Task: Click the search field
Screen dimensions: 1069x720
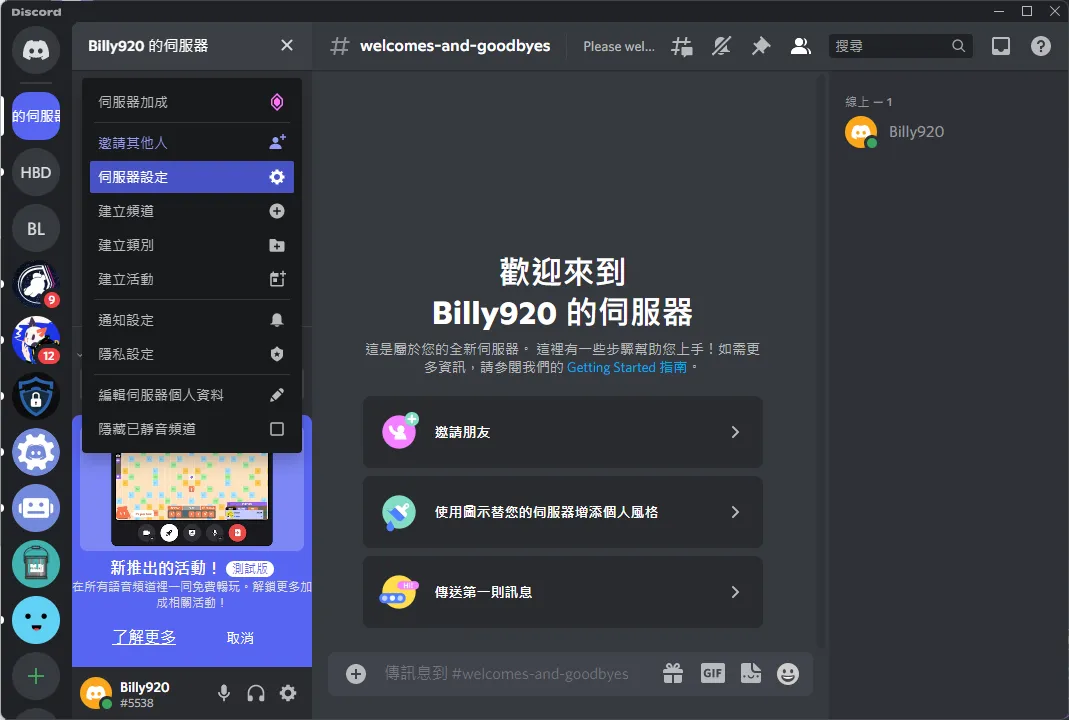Action: (x=900, y=46)
